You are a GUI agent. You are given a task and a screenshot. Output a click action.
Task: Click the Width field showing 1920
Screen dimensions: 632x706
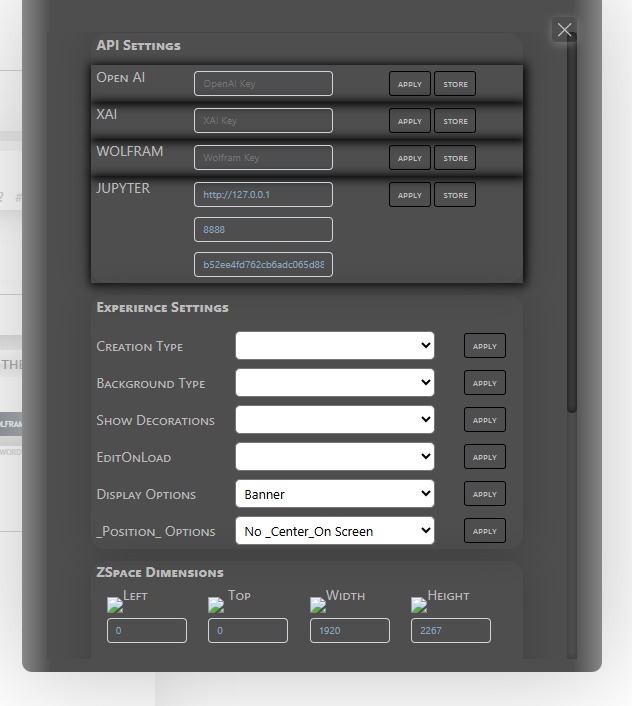click(x=349, y=631)
